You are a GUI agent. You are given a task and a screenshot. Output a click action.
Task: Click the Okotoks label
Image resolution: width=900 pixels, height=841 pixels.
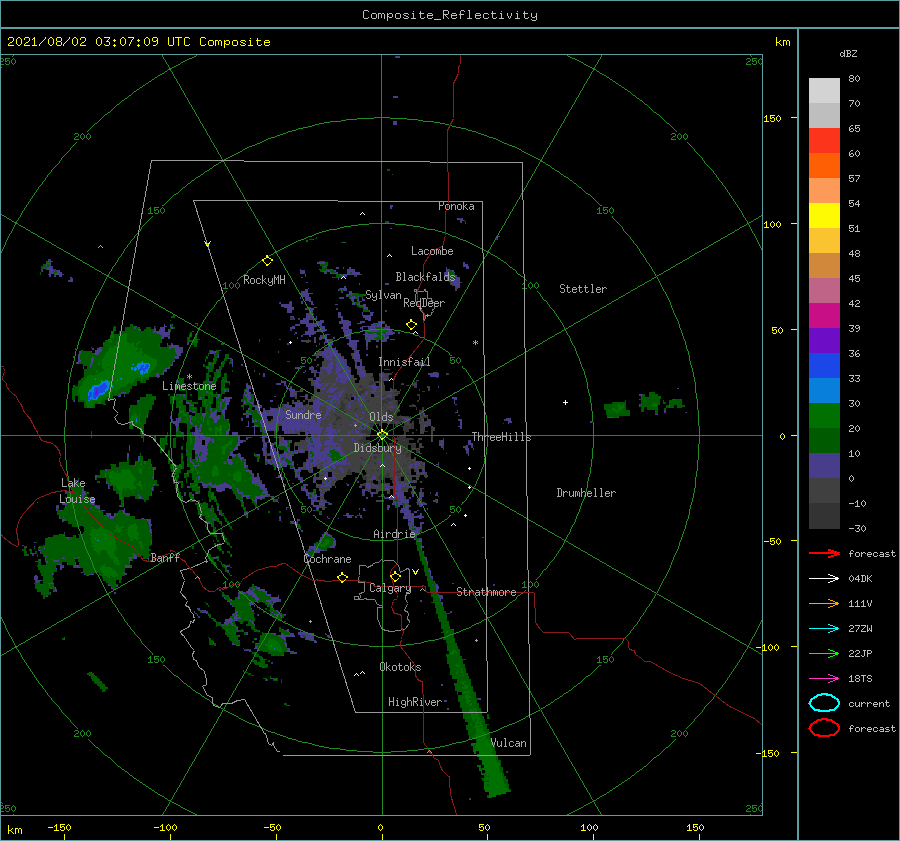pos(400,667)
